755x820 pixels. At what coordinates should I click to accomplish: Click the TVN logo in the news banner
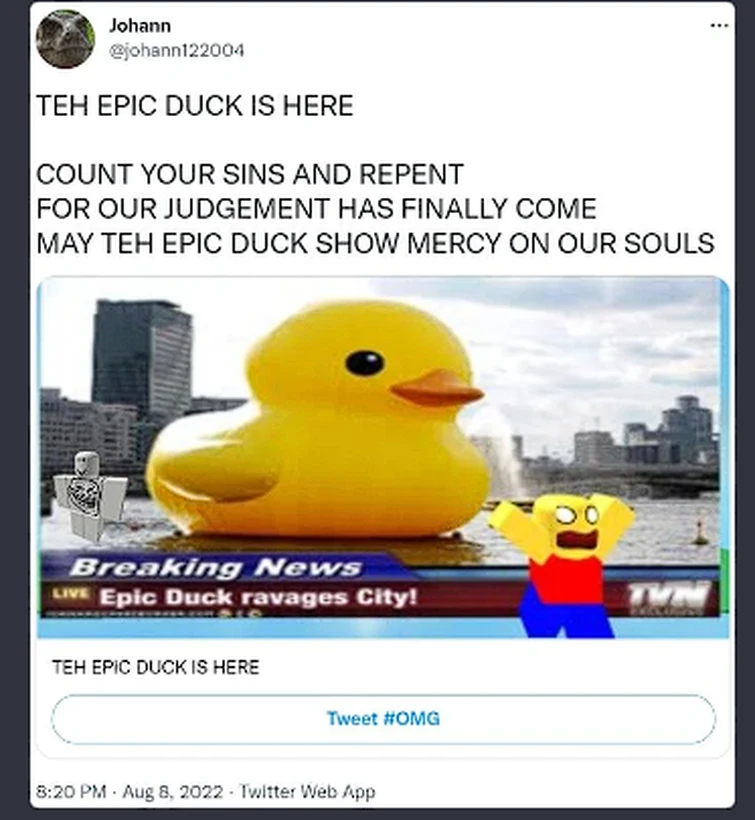tap(668, 596)
